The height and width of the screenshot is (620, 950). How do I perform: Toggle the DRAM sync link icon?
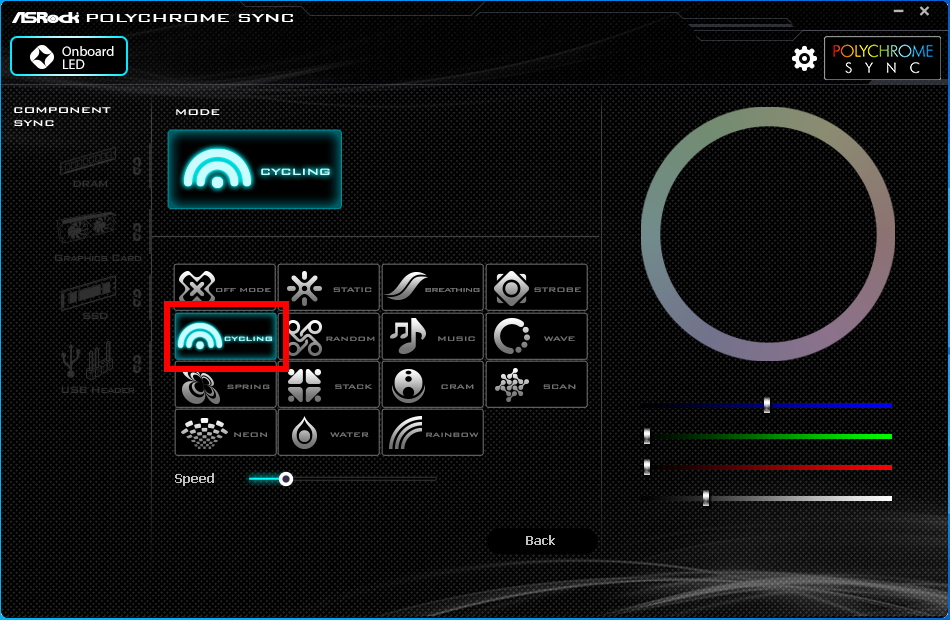[x=138, y=165]
